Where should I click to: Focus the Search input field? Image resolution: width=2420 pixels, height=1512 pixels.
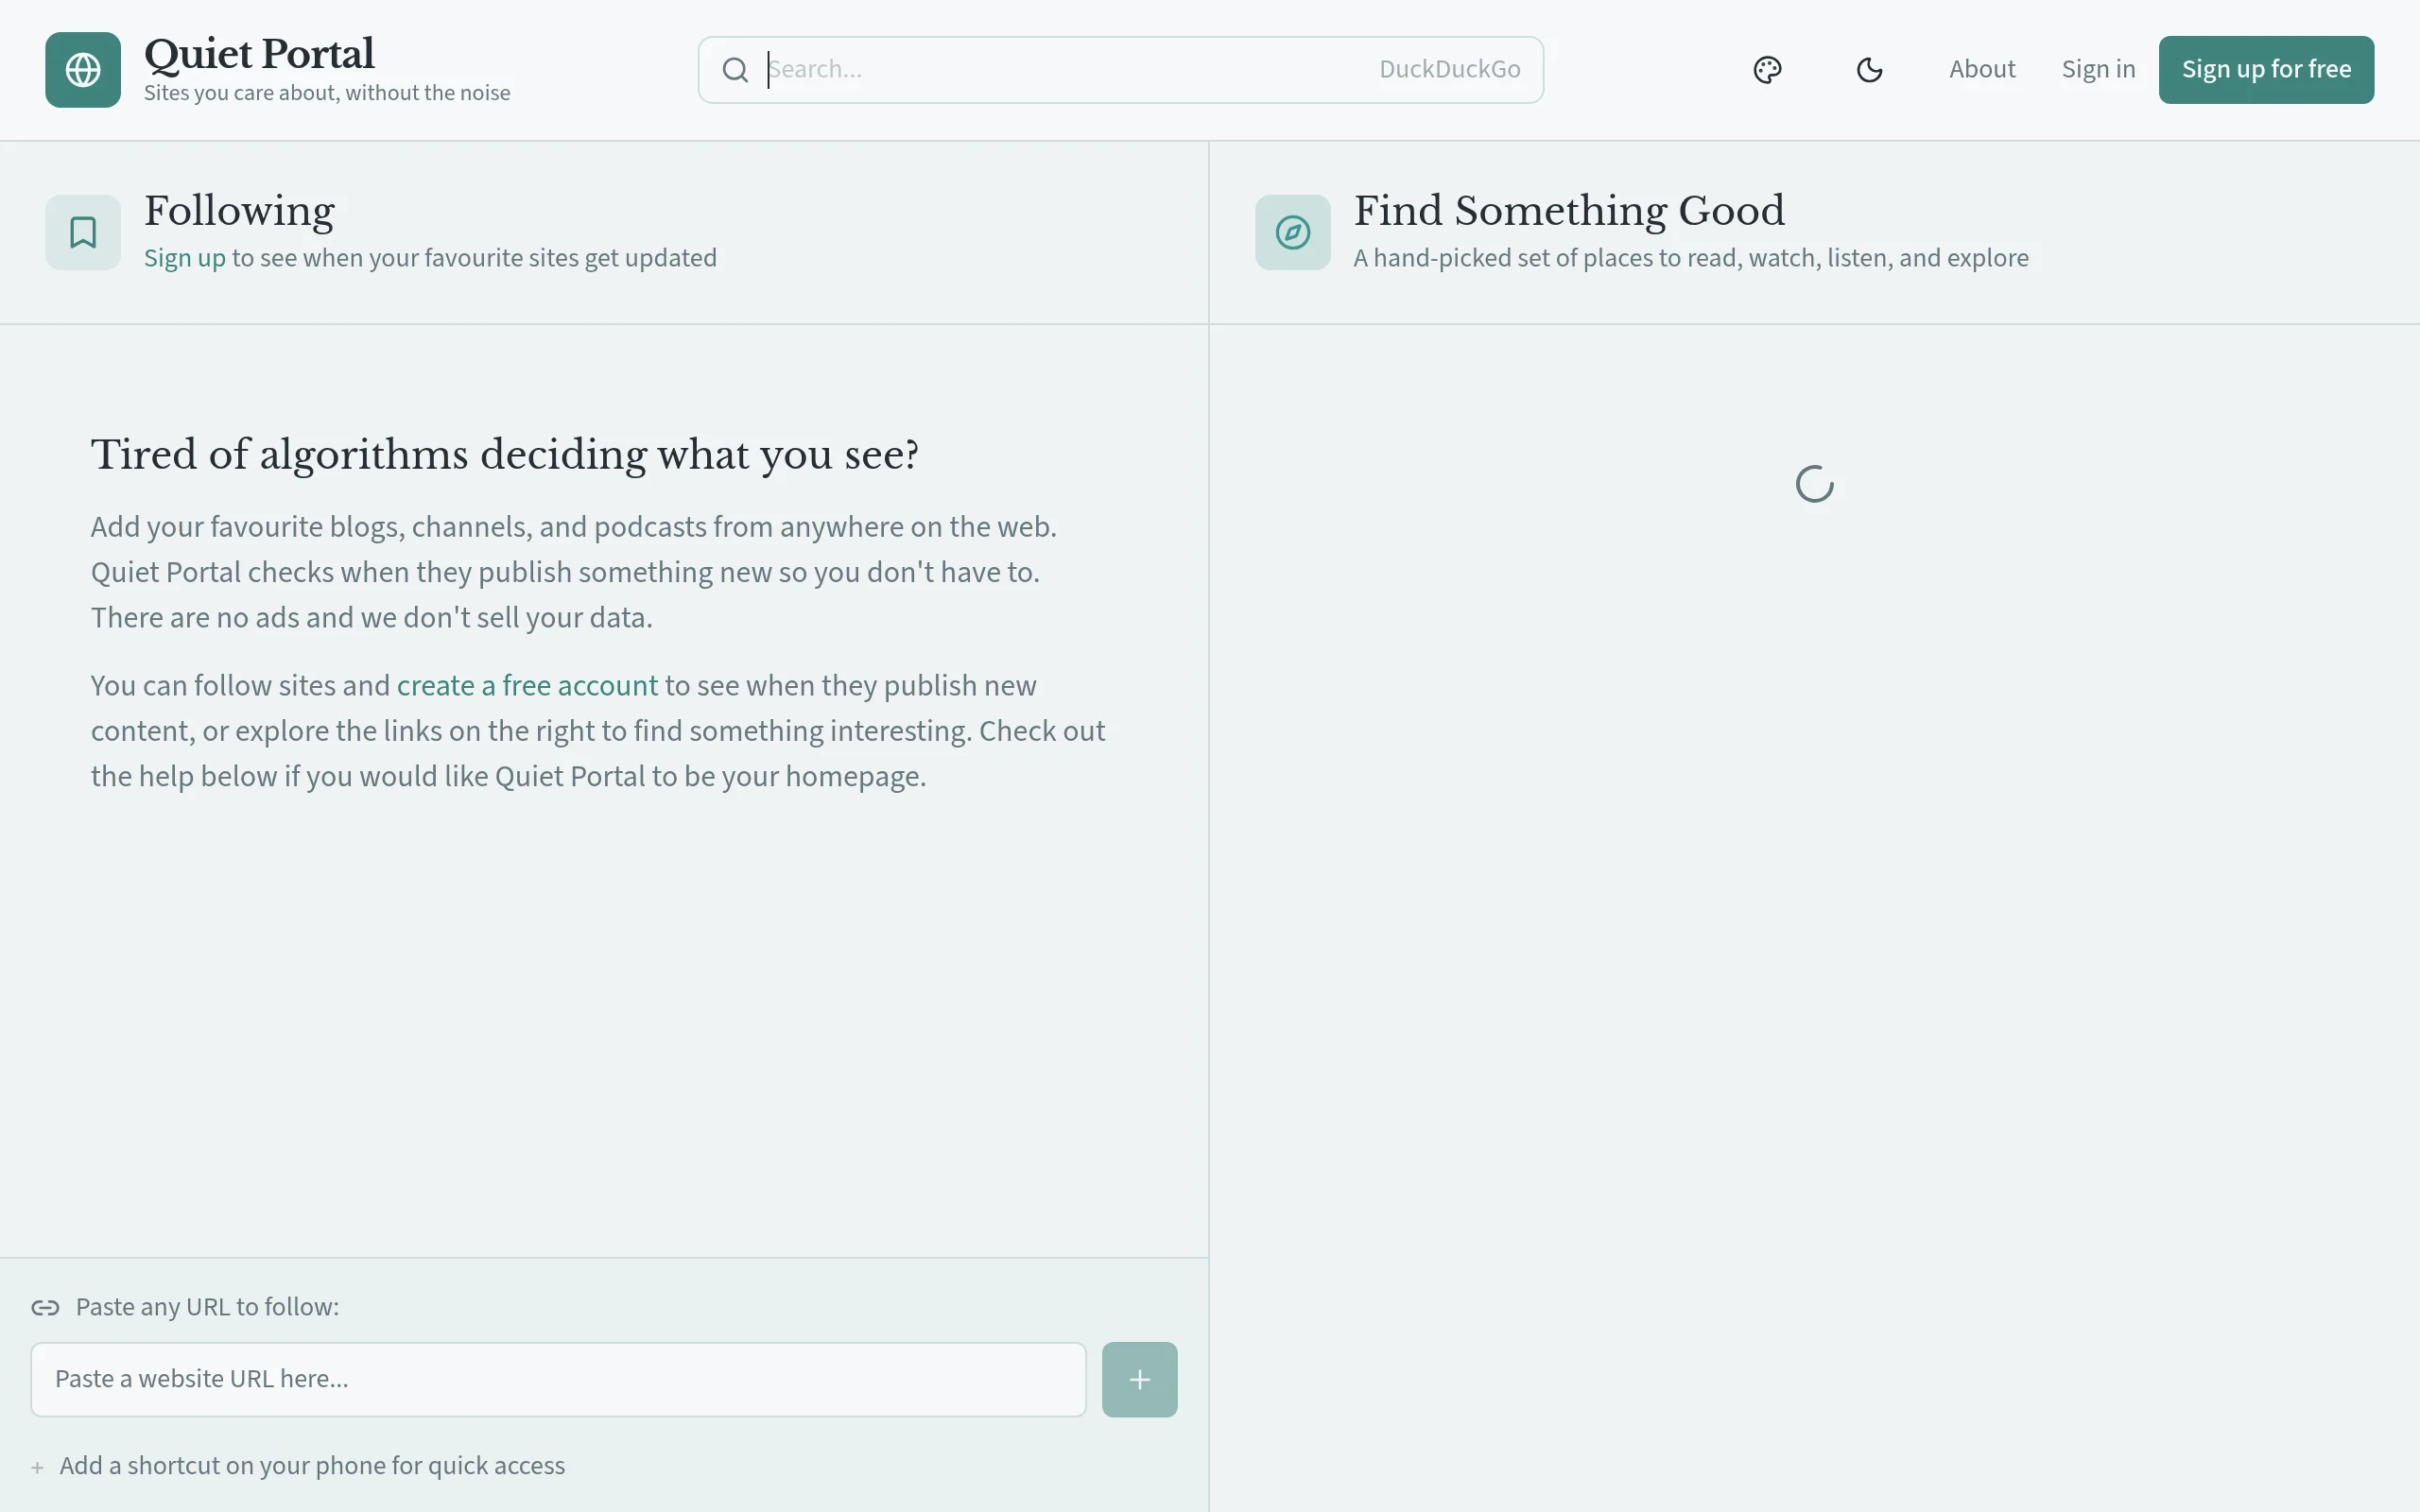click(1060, 69)
